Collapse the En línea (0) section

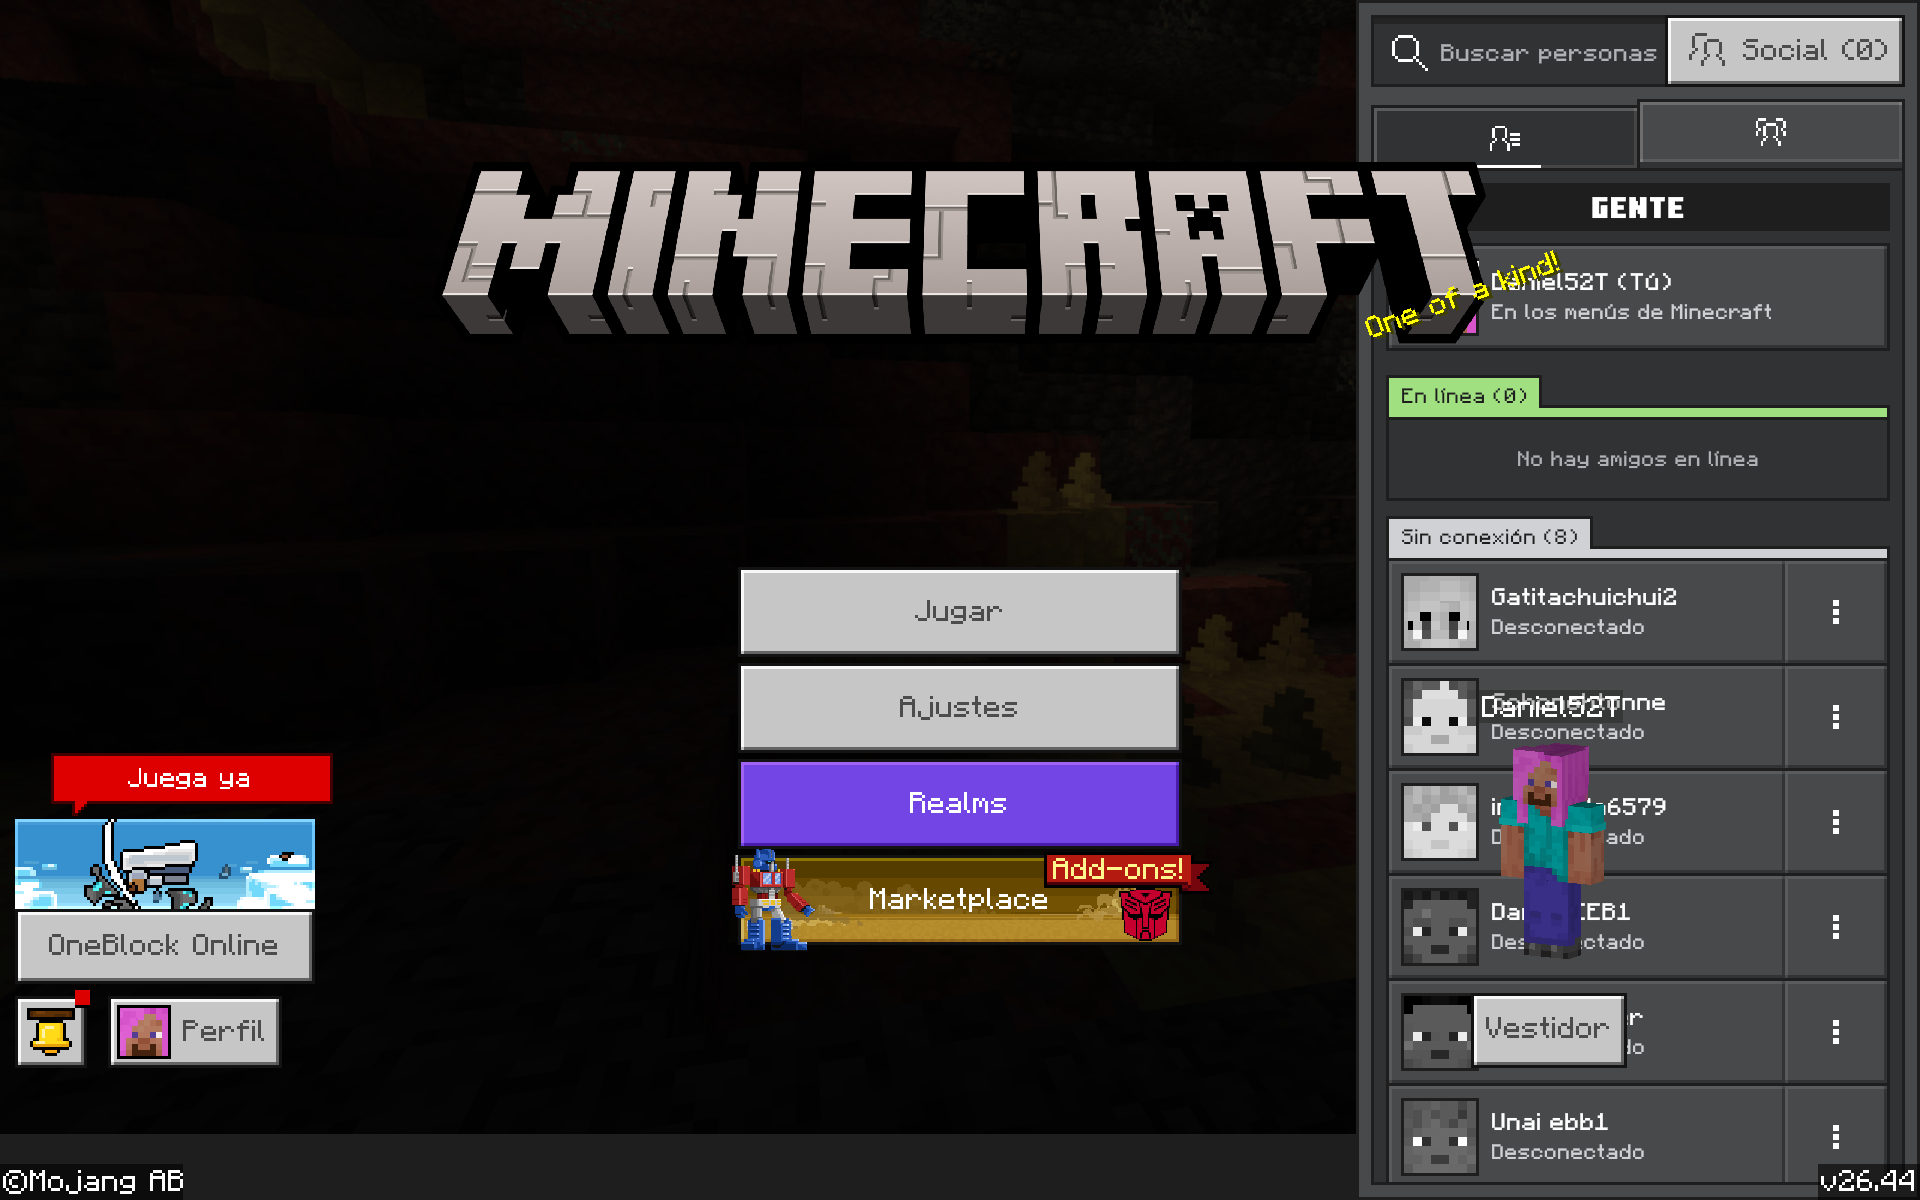click(1464, 396)
